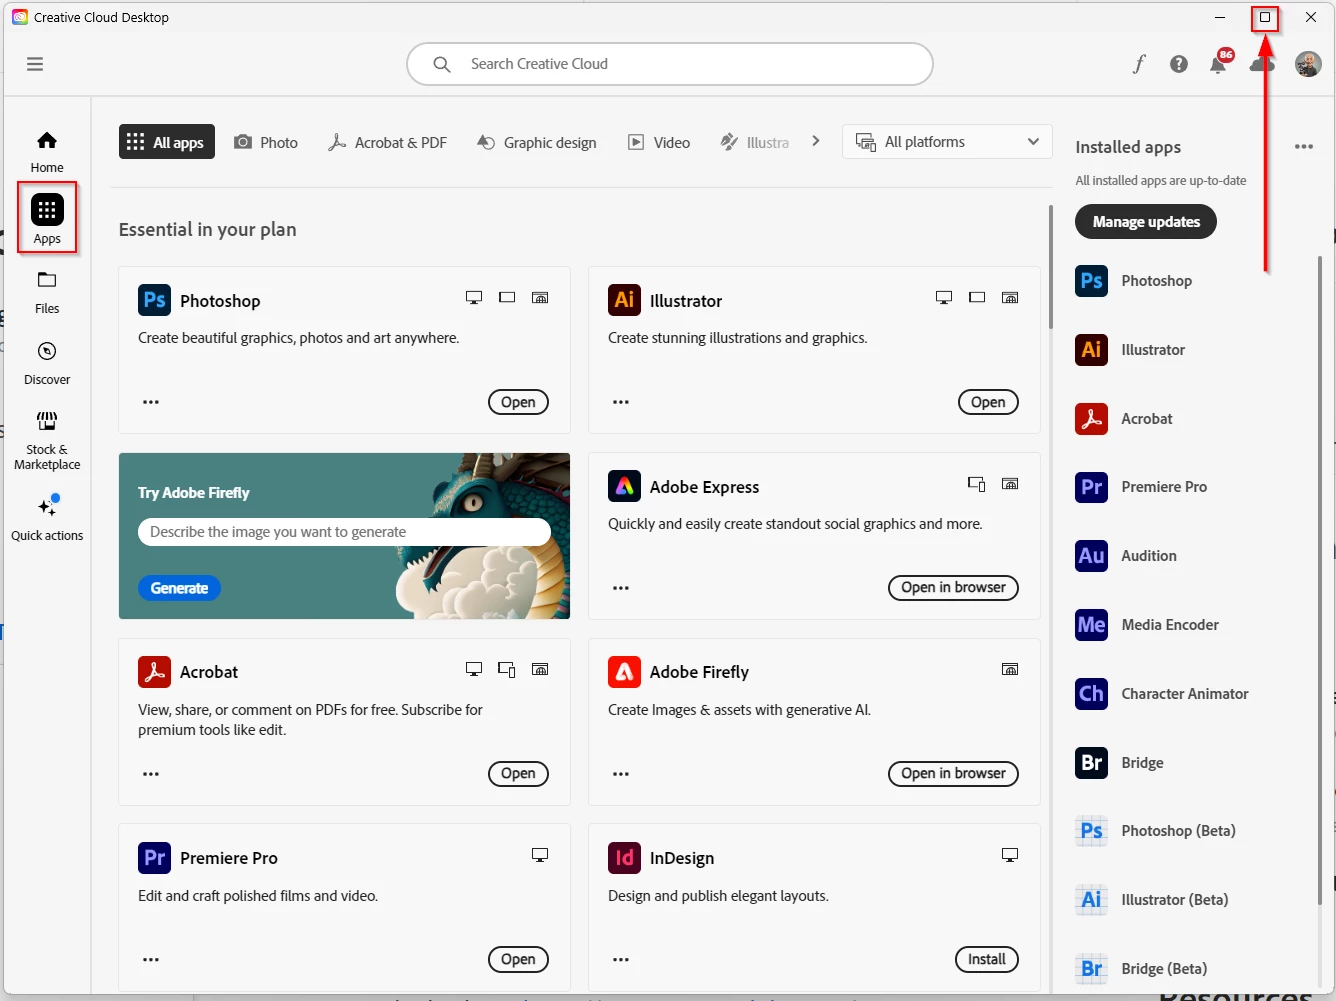Open Photoshop from its card
The height and width of the screenshot is (1001, 1336).
518,402
